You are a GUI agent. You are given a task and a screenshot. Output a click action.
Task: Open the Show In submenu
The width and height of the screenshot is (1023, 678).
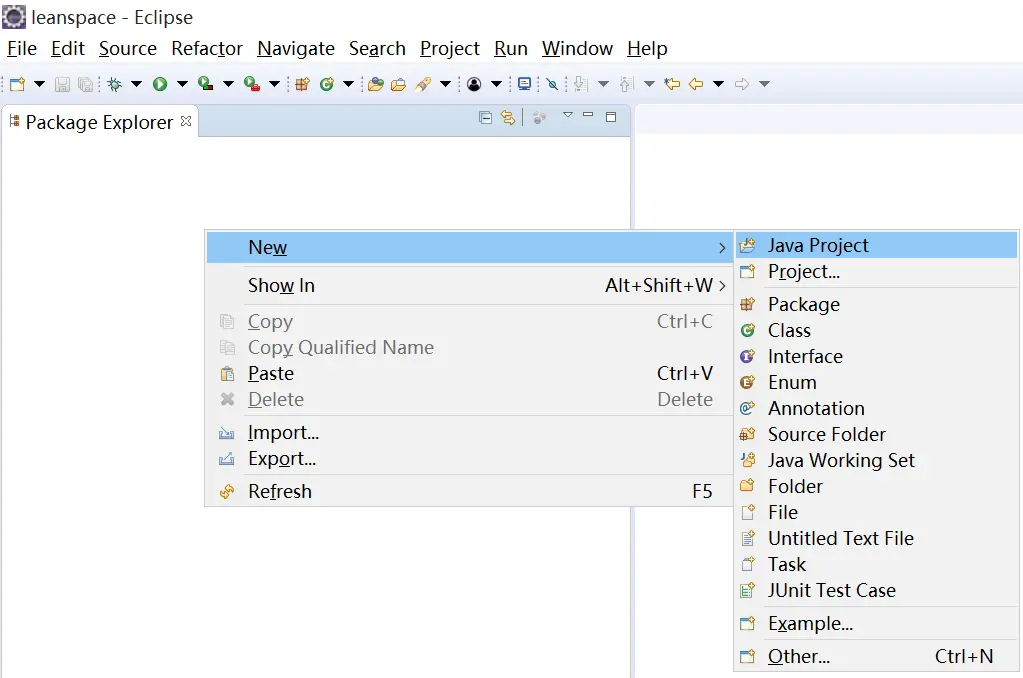tap(470, 285)
